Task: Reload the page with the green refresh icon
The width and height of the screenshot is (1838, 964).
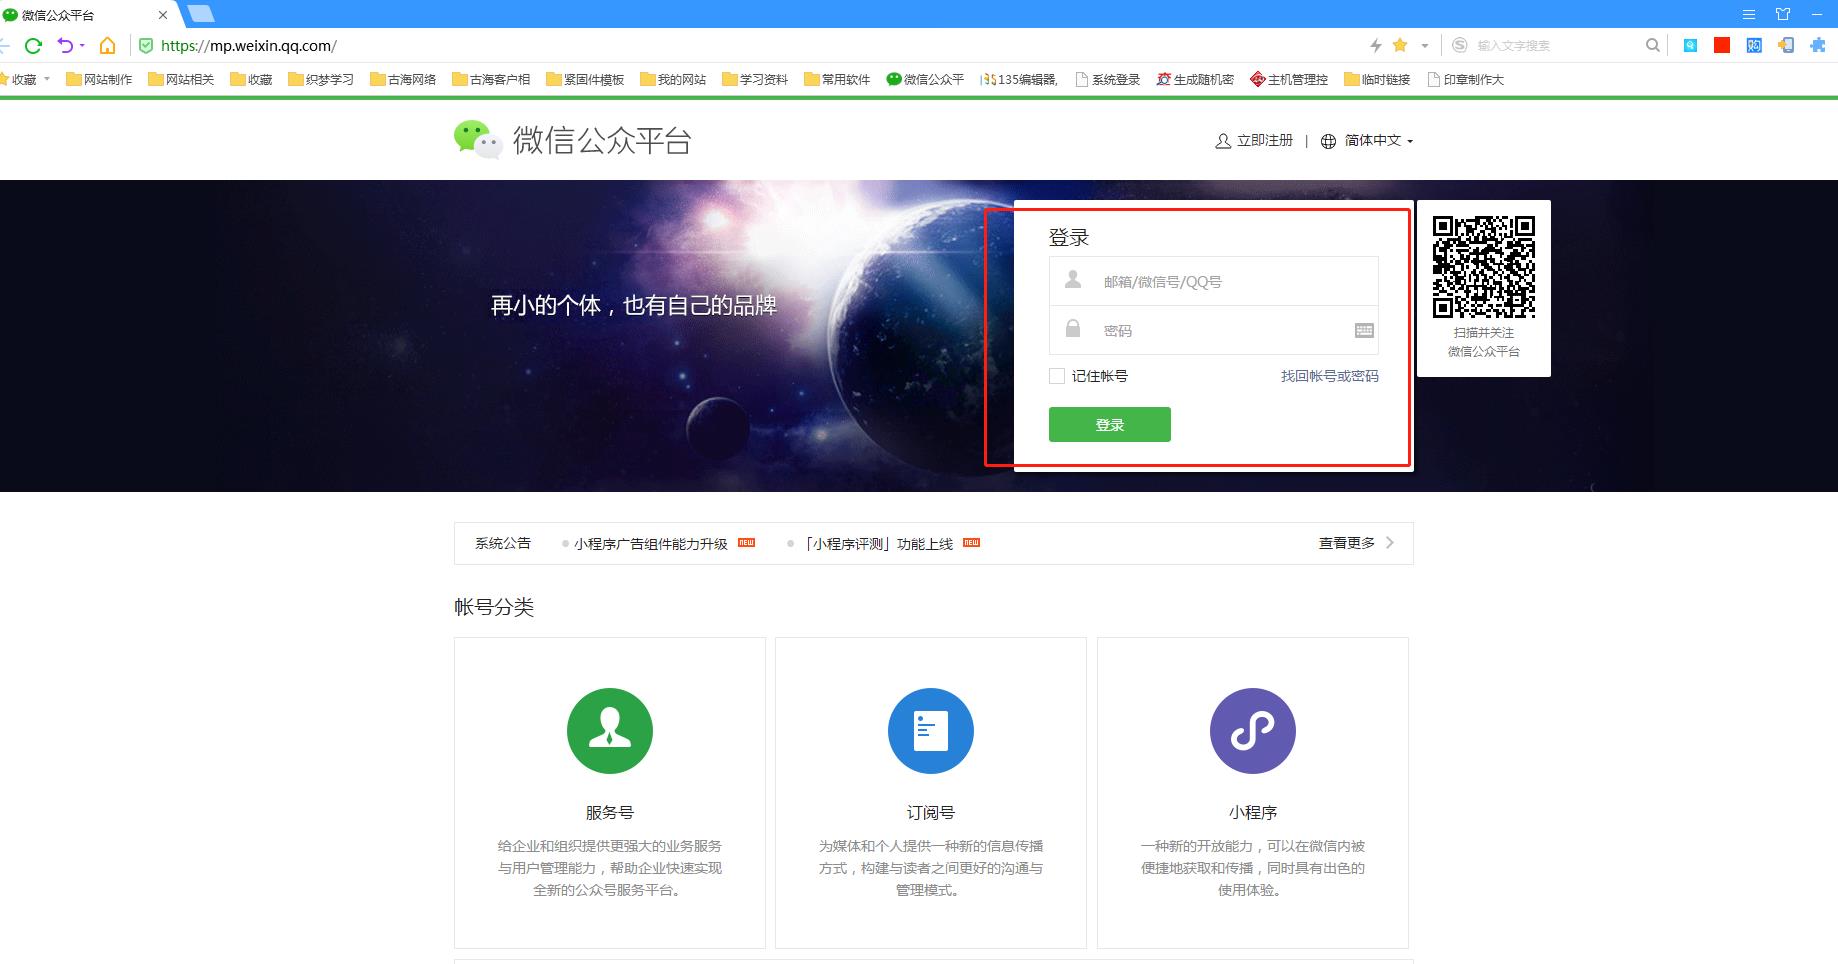Action: (x=33, y=45)
